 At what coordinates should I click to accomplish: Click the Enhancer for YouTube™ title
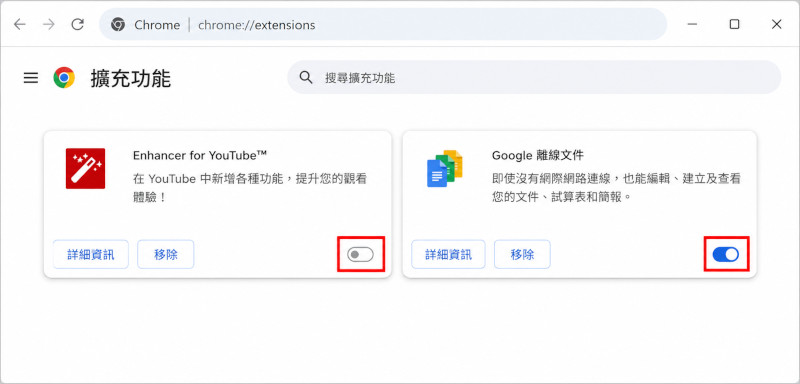tap(200, 155)
